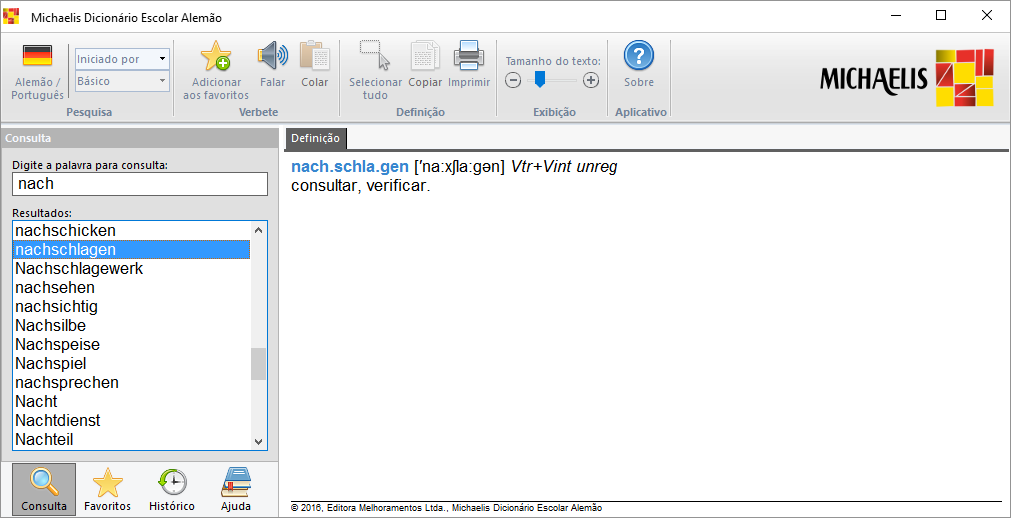Select 'Nachteil' in the results

(132, 439)
